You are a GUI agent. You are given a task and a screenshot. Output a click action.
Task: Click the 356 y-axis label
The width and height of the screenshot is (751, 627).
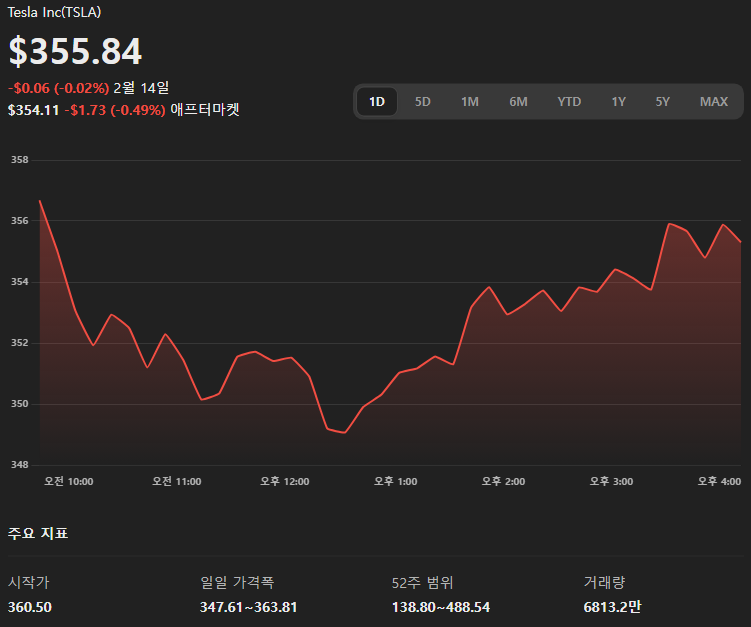(20, 221)
